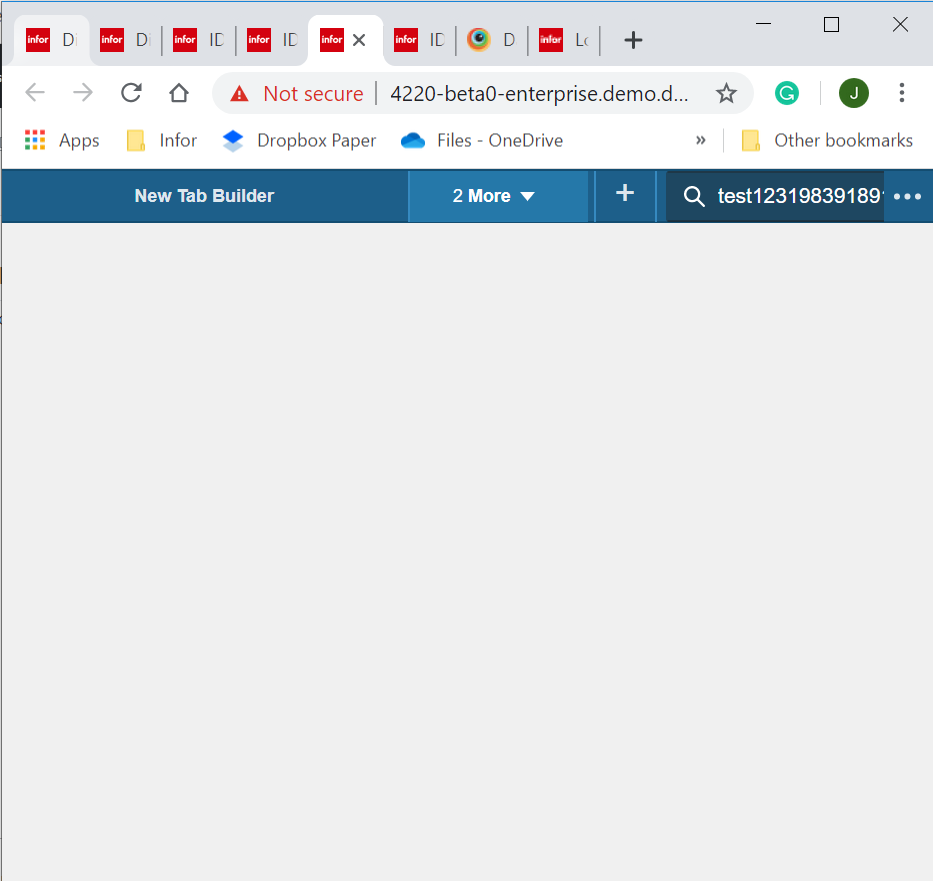Open the Dropbox Paper bookmark
Image resolution: width=933 pixels, height=881 pixels.
(299, 140)
